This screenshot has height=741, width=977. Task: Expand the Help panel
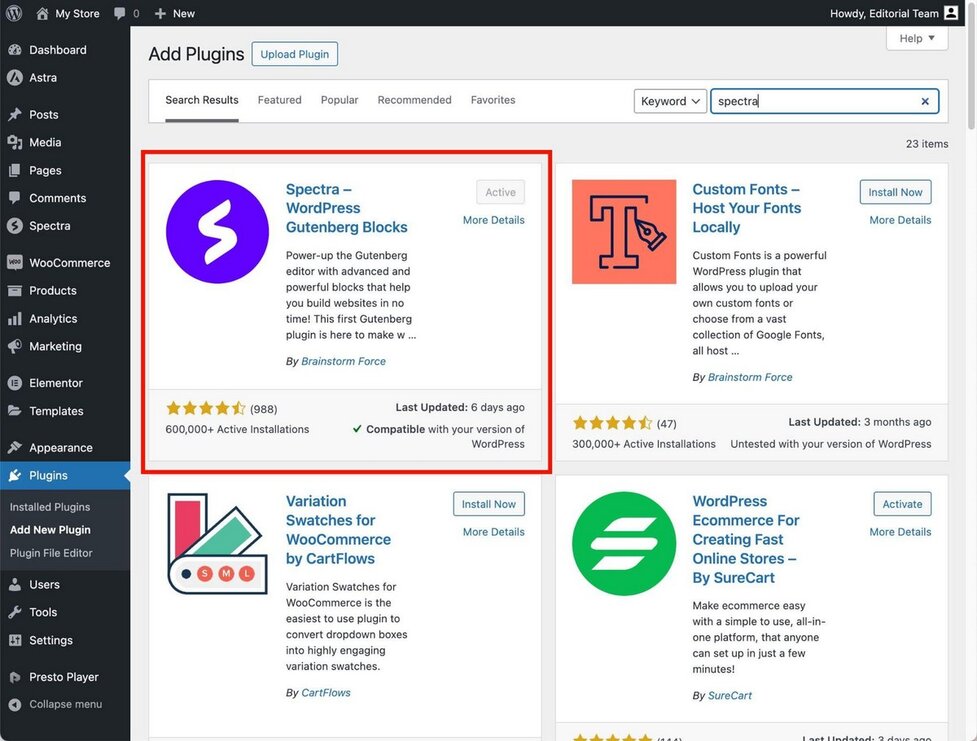click(915, 37)
